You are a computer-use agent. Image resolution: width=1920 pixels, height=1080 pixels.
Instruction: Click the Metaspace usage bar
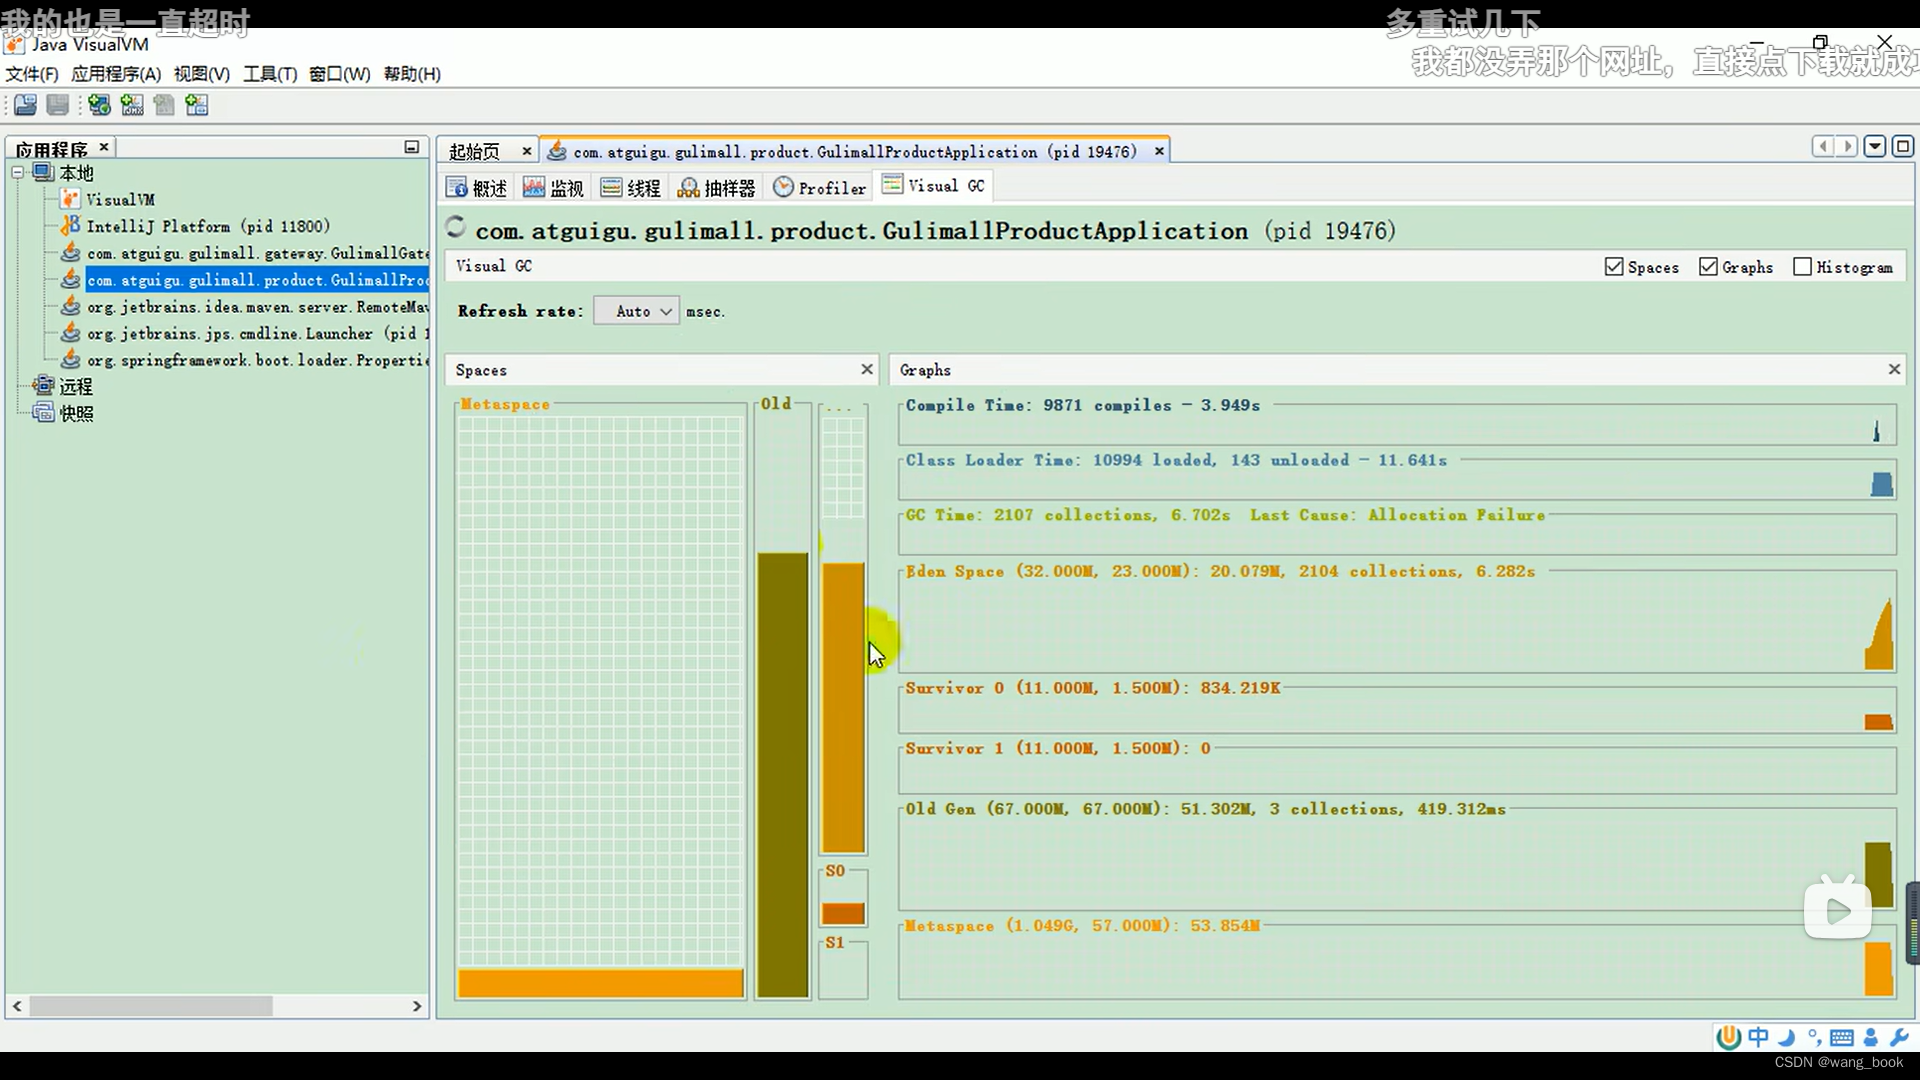601,983
